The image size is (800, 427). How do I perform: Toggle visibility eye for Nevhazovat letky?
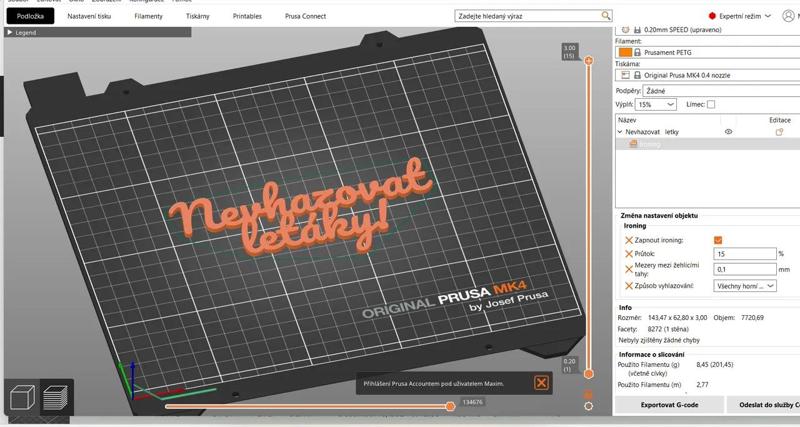coord(728,132)
